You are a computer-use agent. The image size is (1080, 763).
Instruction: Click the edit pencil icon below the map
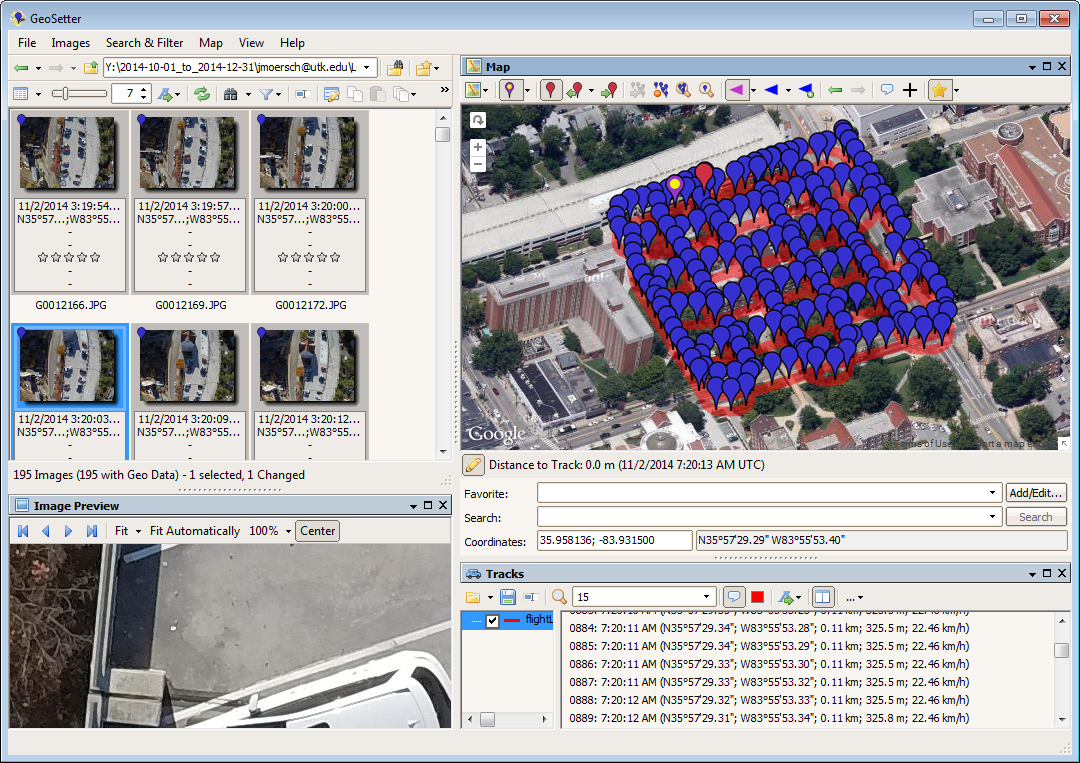pyautogui.click(x=473, y=465)
